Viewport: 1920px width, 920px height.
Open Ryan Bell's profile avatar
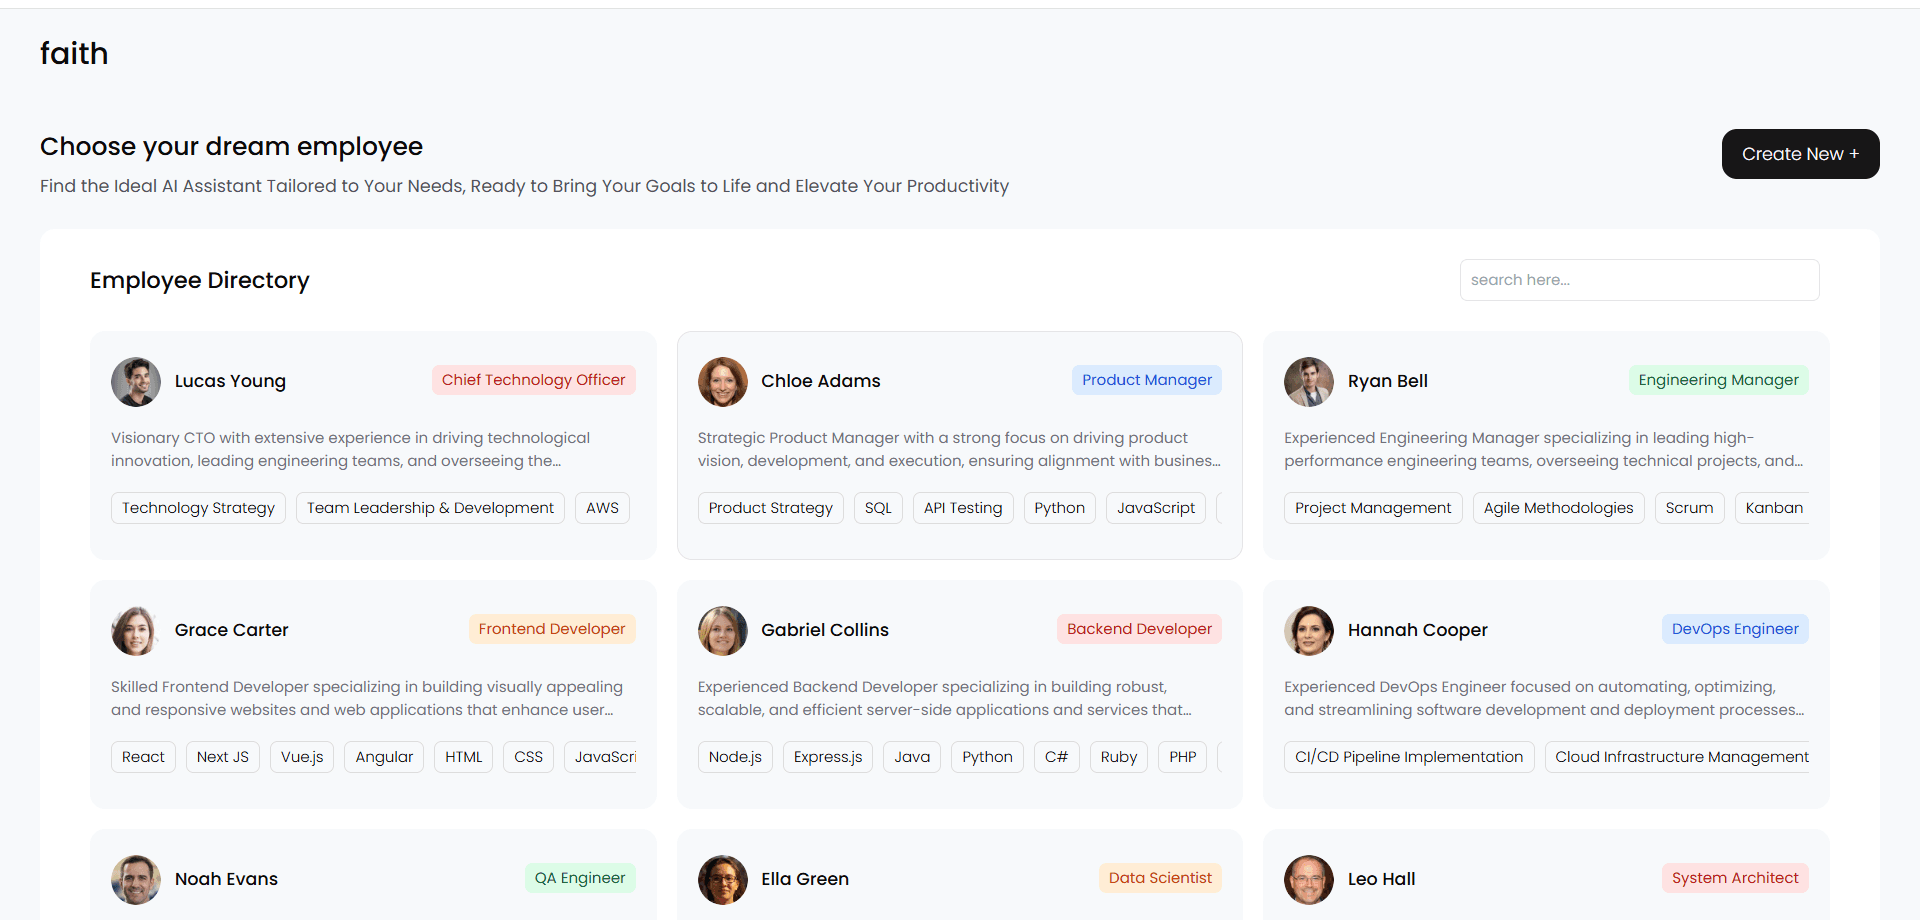point(1309,381)
